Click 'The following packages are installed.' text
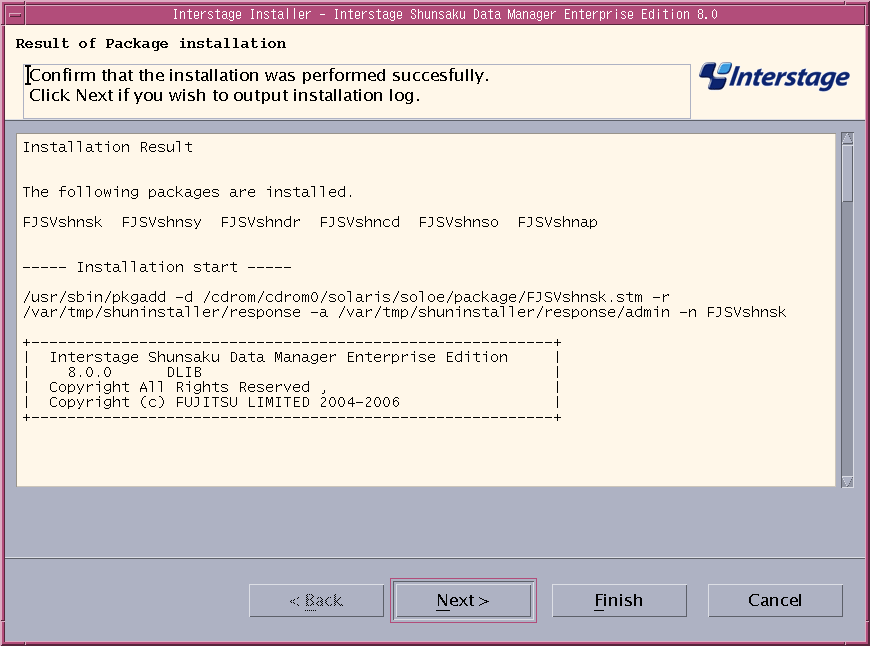870x646 pixels. click(x=188, y=192)
